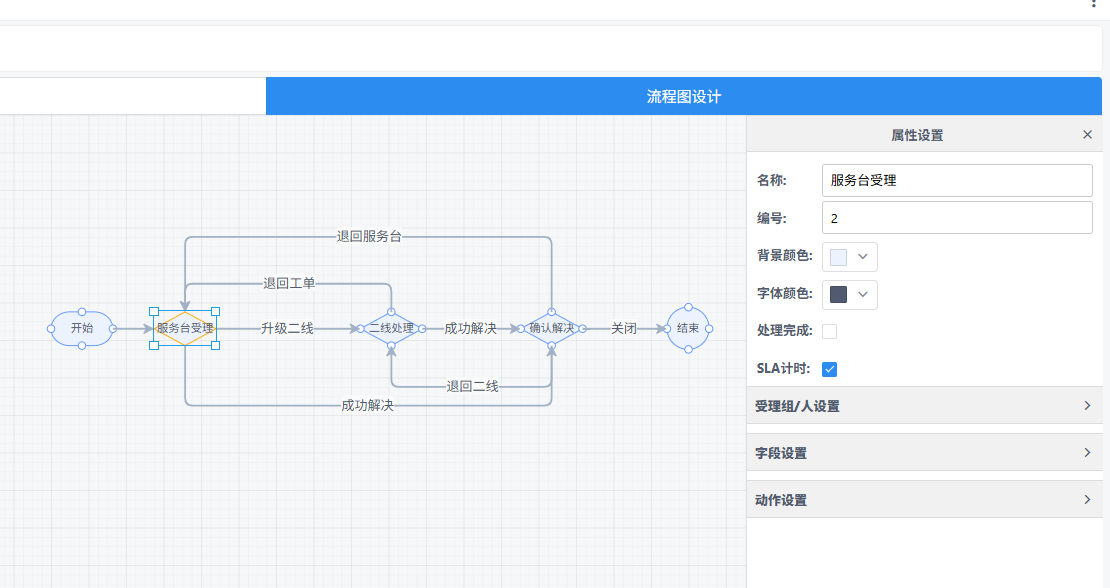Select the 服务台受理 diamond node
Viewport: 1110px width, 588px height.
pos(185,328)
